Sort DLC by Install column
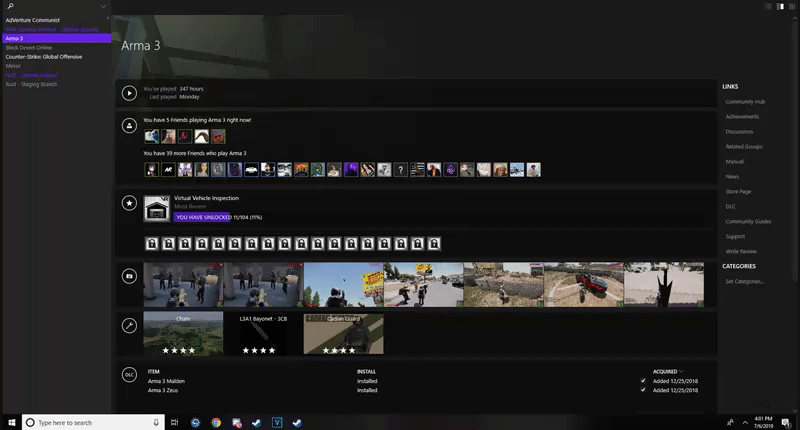The height and width of the screenshot is (430, 800). [366, 371]
